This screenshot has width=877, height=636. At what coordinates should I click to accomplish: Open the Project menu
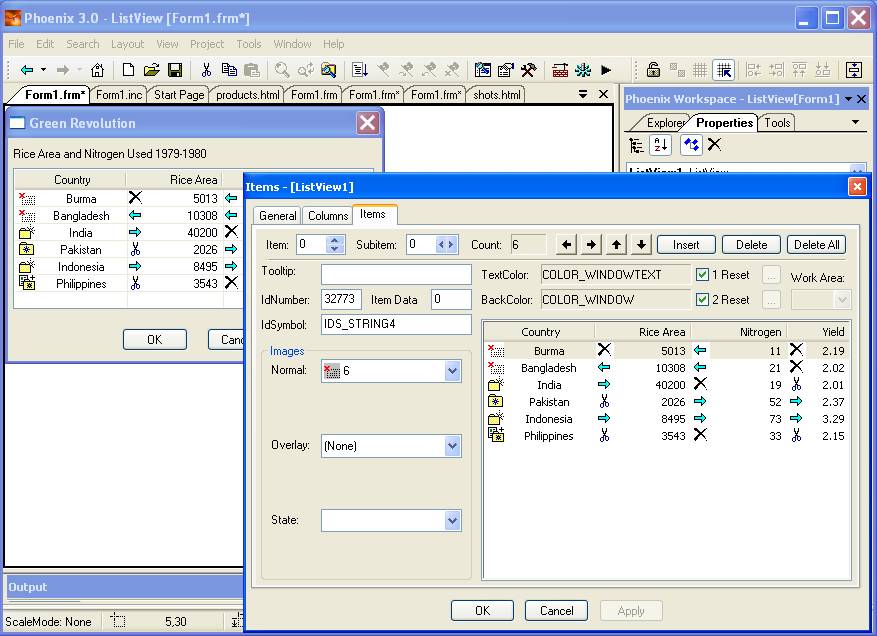[x=207, y=44]
